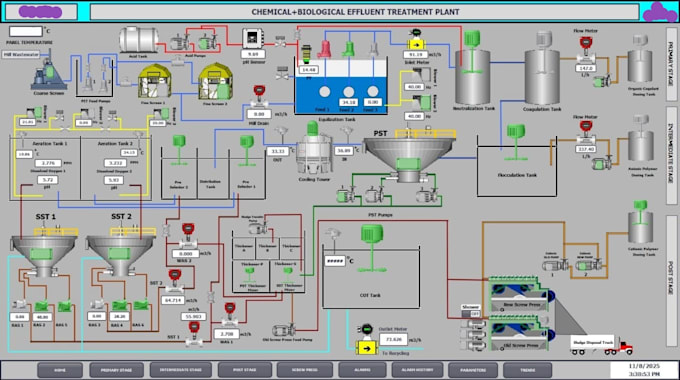This screenshot has height=380, width=680.
Task: Open the ALARM HISTORY screen
Action: coord(417,370)
